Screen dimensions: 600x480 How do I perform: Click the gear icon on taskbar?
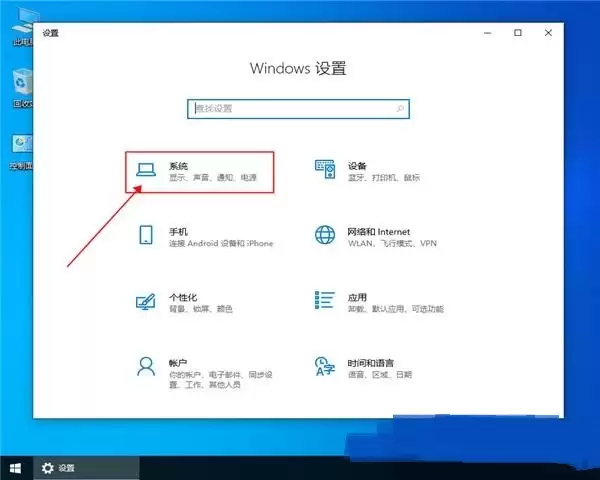(47, 468)
